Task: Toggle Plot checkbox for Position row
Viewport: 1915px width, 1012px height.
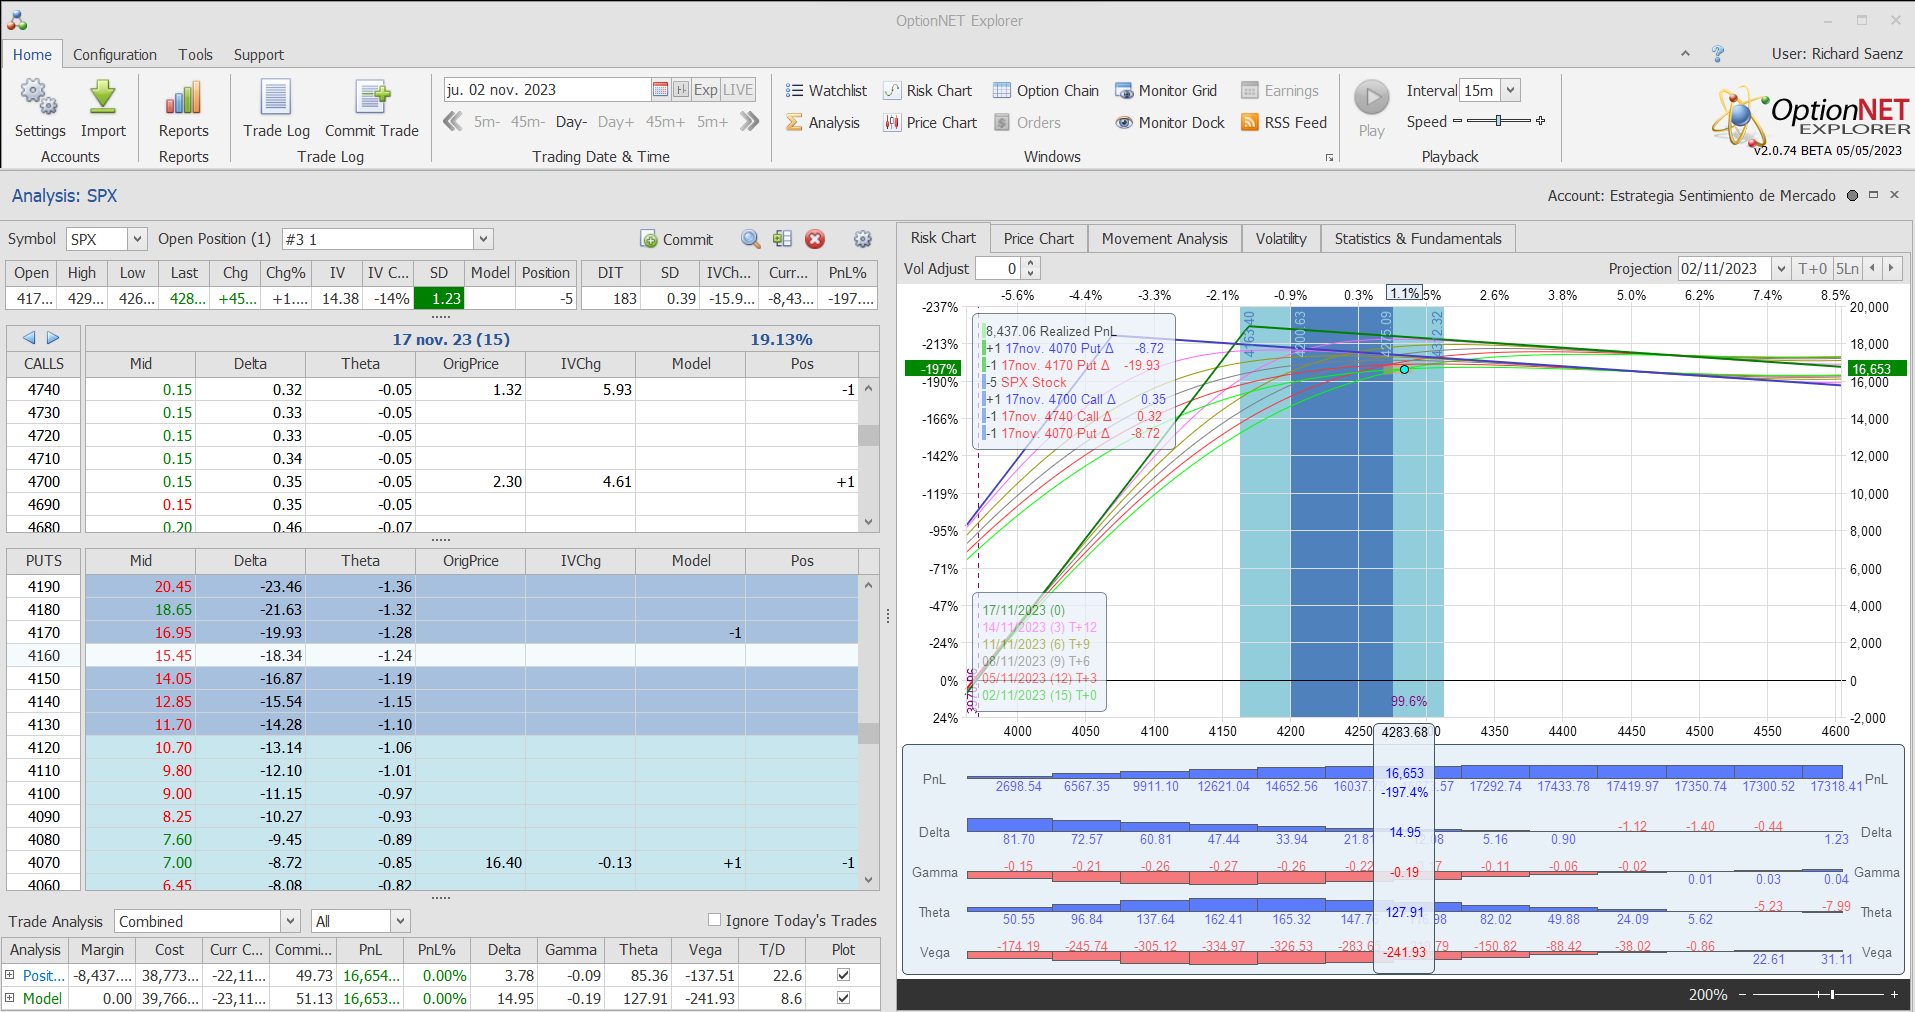Action: [x=843, y=975]
